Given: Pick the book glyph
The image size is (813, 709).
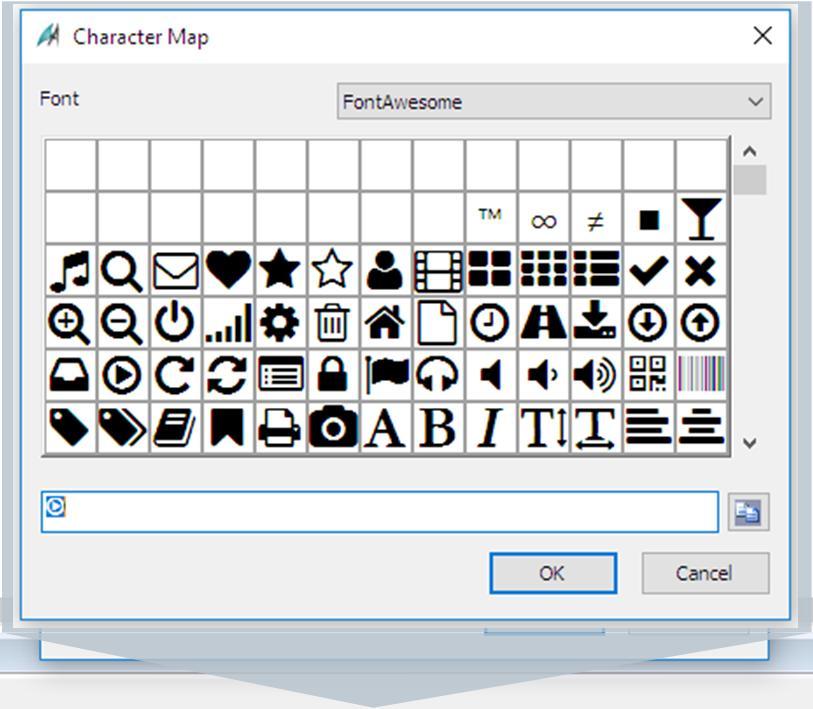Looking at the screenshot, I should tap(176, 428).
